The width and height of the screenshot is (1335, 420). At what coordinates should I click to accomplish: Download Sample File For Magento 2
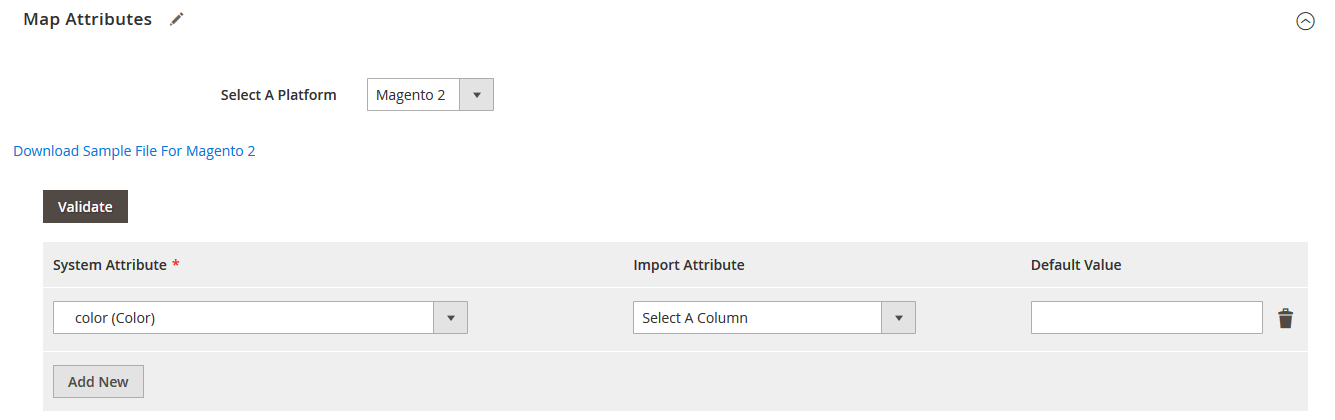click(134, 151)
